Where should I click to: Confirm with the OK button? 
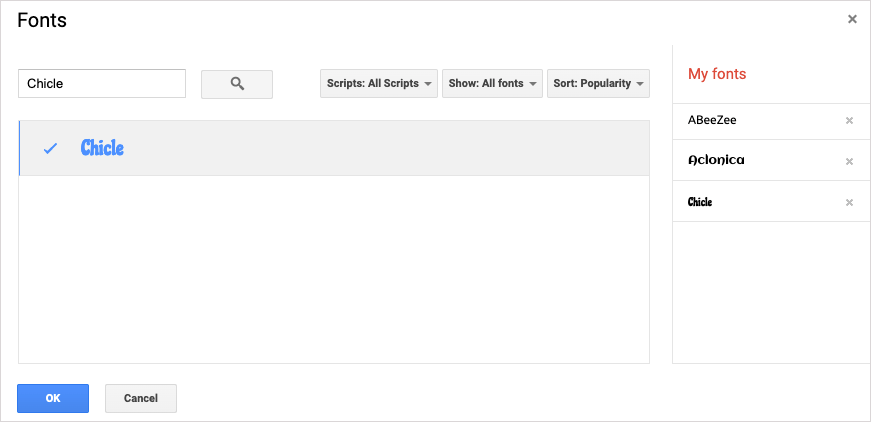tap(53, 398)
